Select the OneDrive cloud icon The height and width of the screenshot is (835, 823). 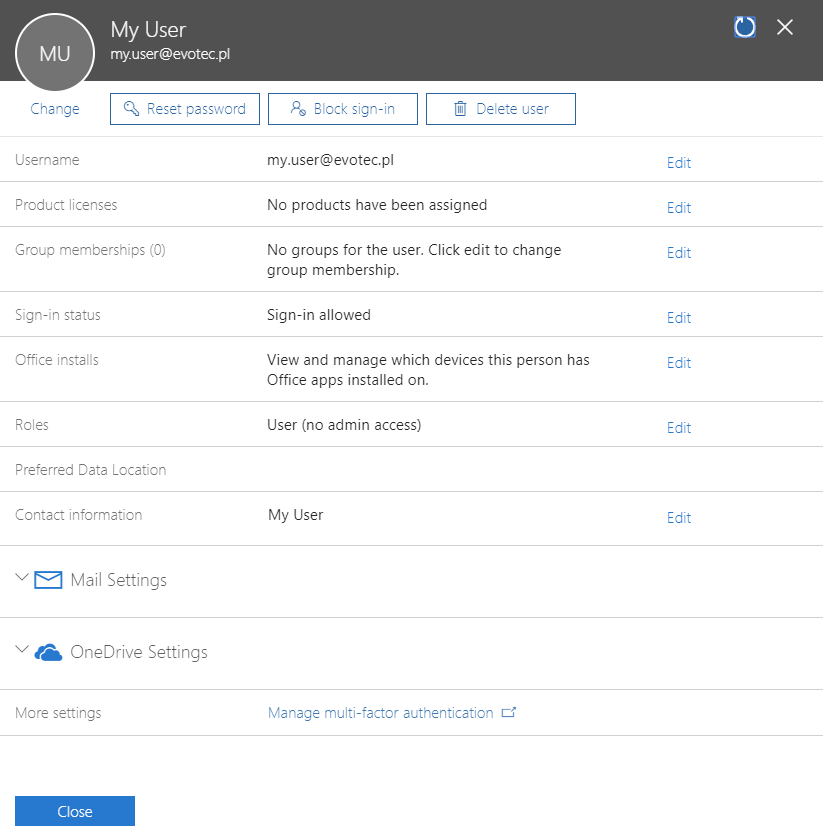click(x=47, y=652)
